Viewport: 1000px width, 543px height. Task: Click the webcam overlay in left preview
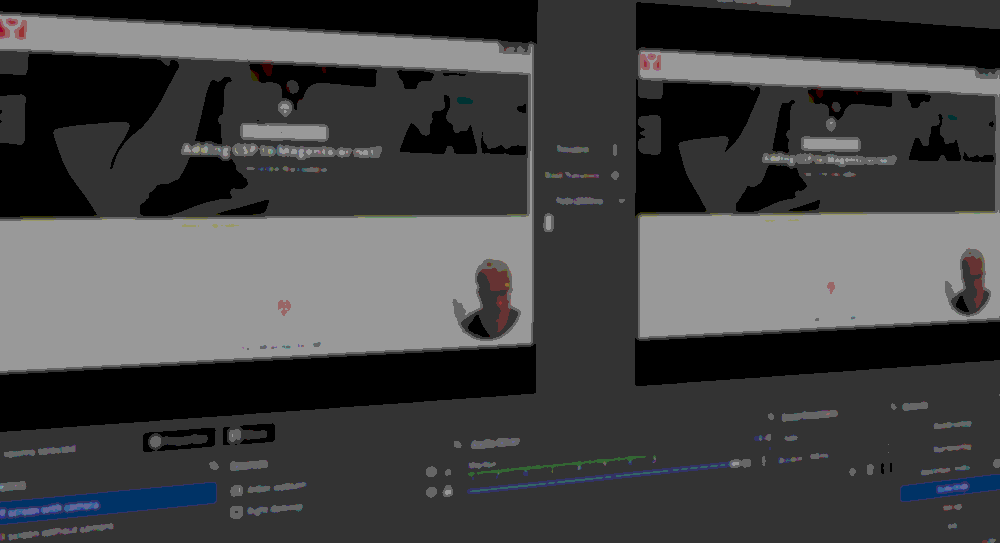coord(489,299)
